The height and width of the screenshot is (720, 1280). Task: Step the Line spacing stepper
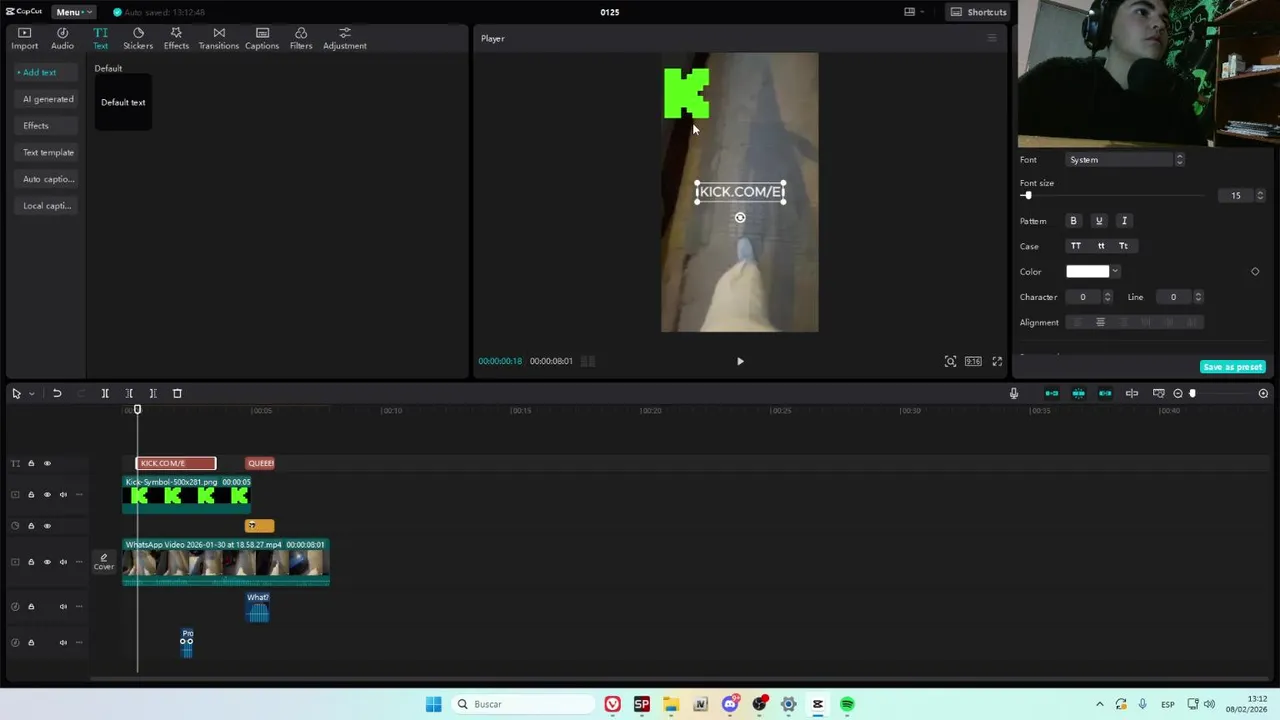point(1198,297)
